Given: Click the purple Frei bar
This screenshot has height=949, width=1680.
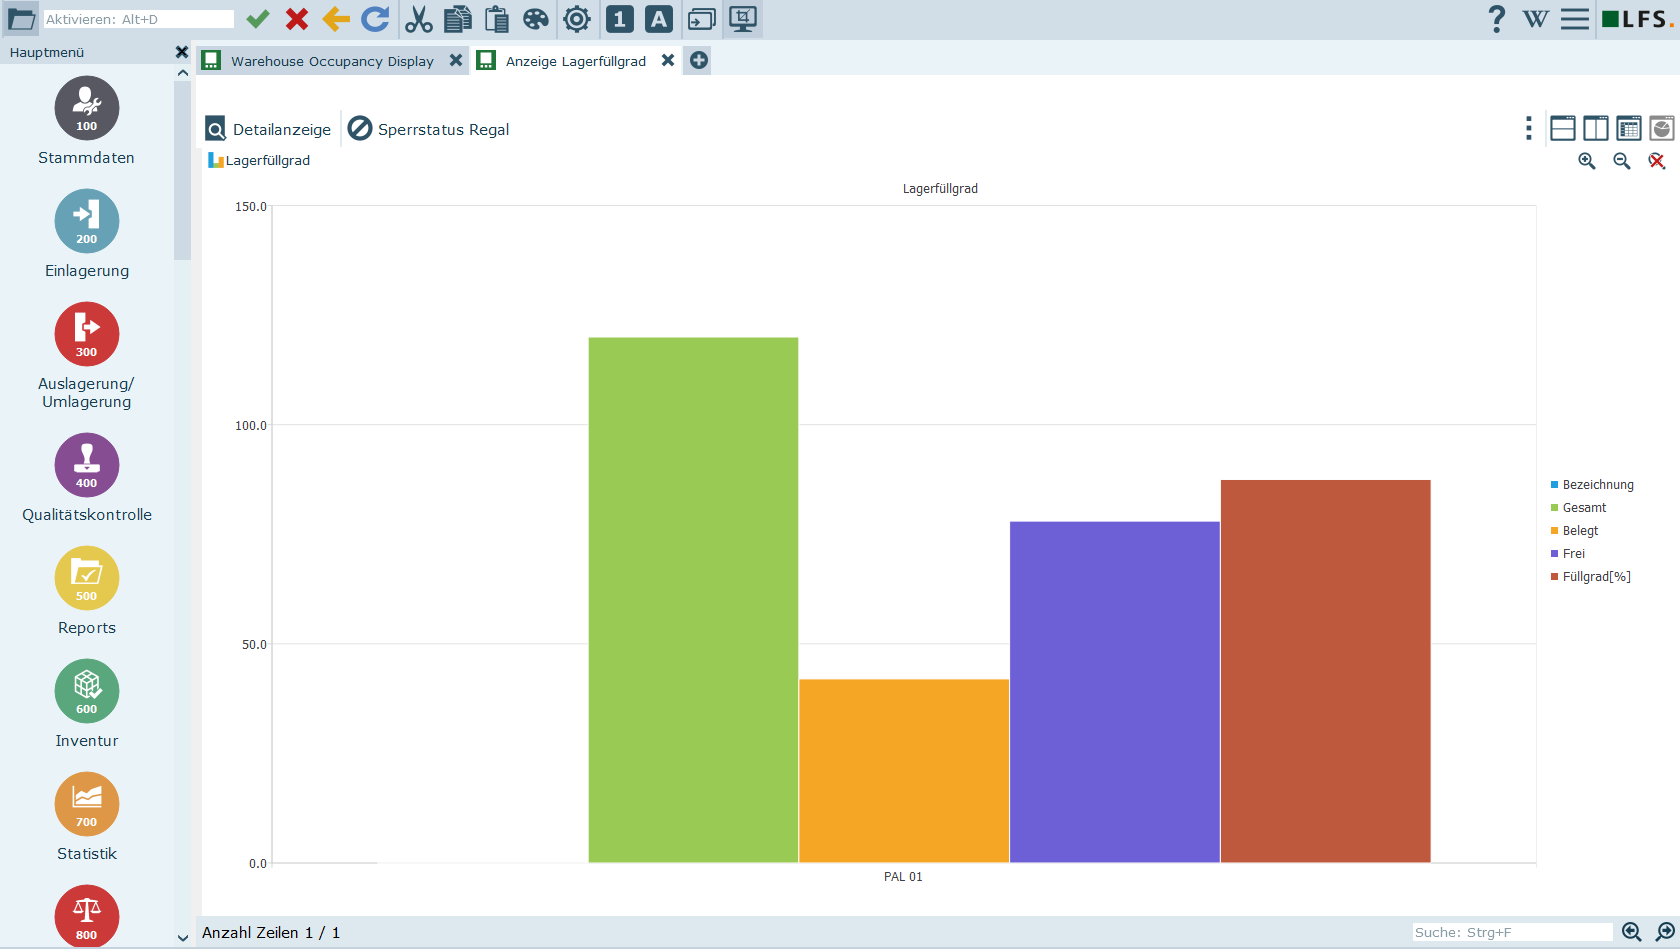Looking at the screenshot, I should [x=1115, y=692].
